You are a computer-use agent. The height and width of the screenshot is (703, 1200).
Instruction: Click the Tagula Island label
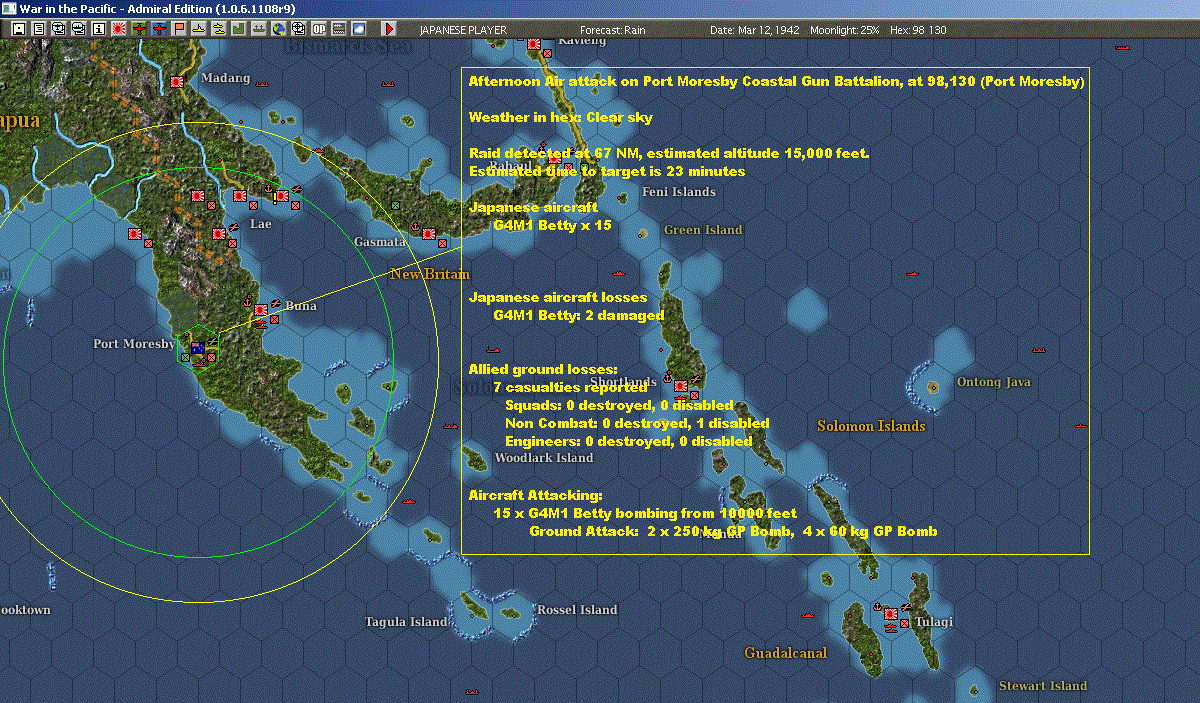406,622
